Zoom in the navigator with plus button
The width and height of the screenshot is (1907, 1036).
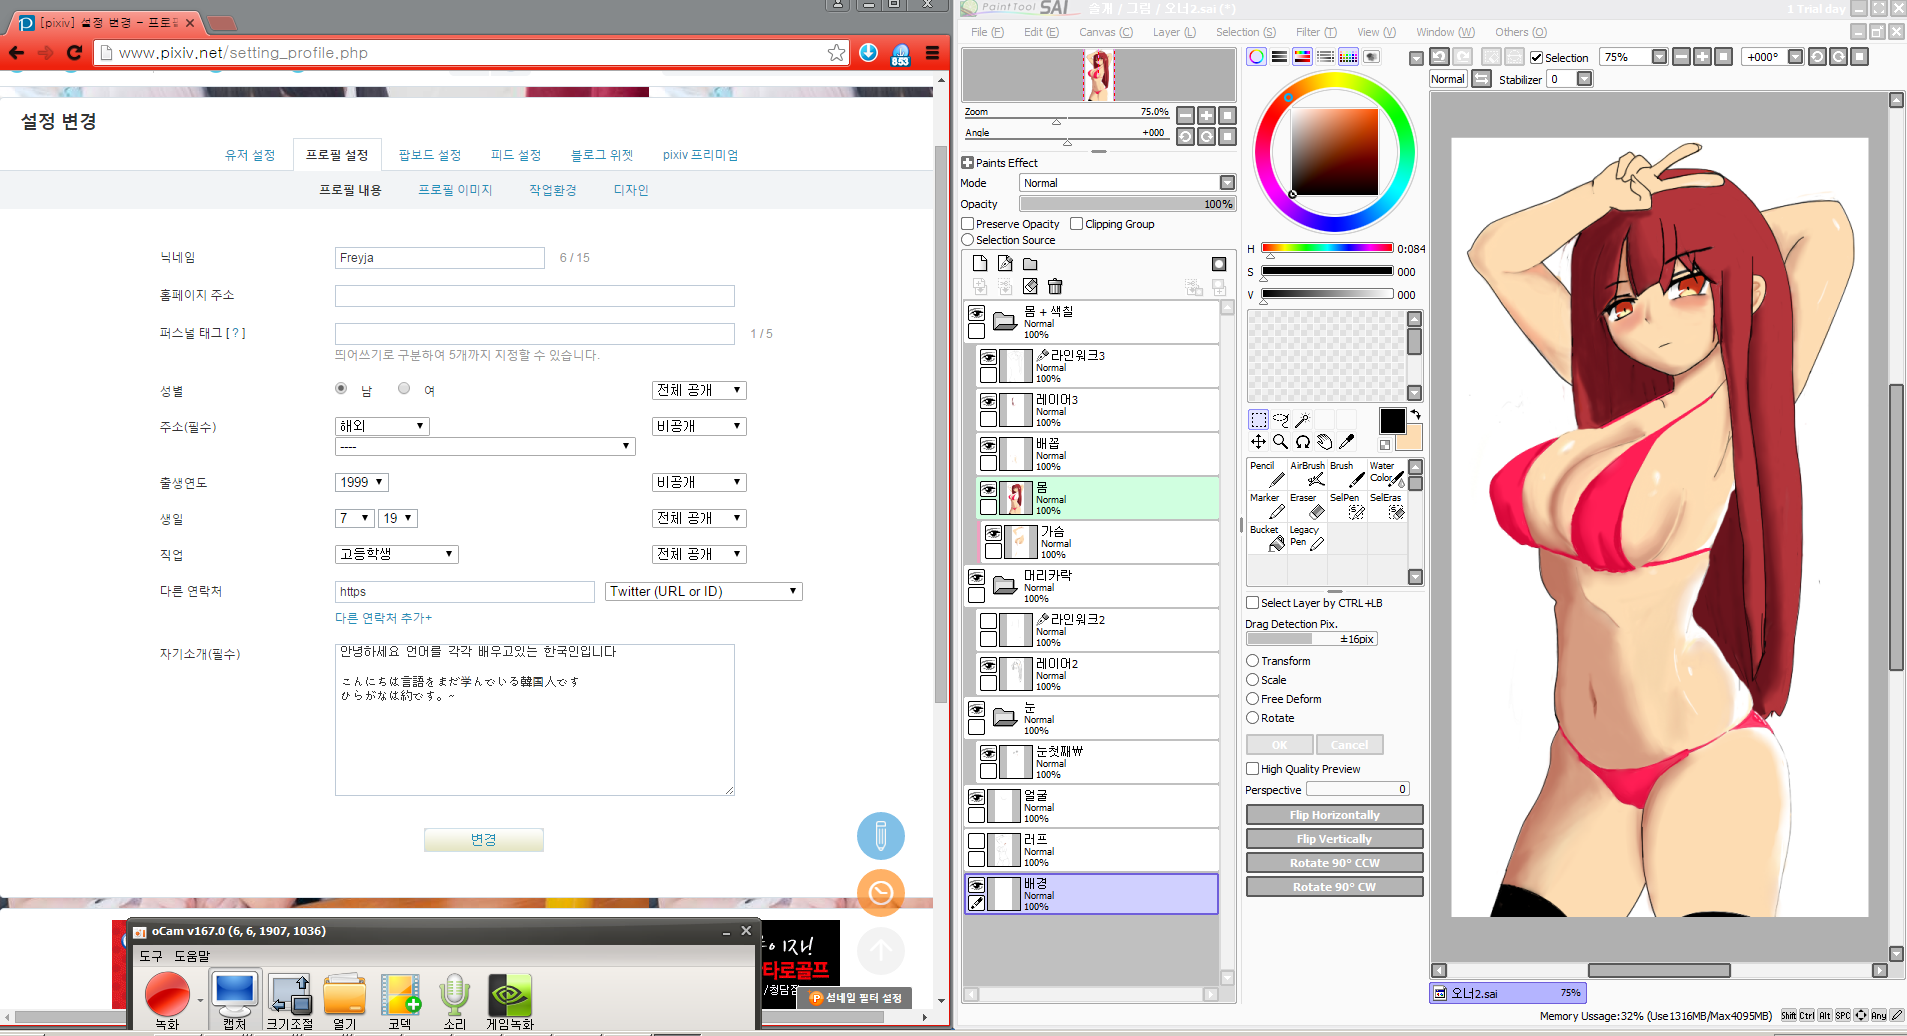1207,116
